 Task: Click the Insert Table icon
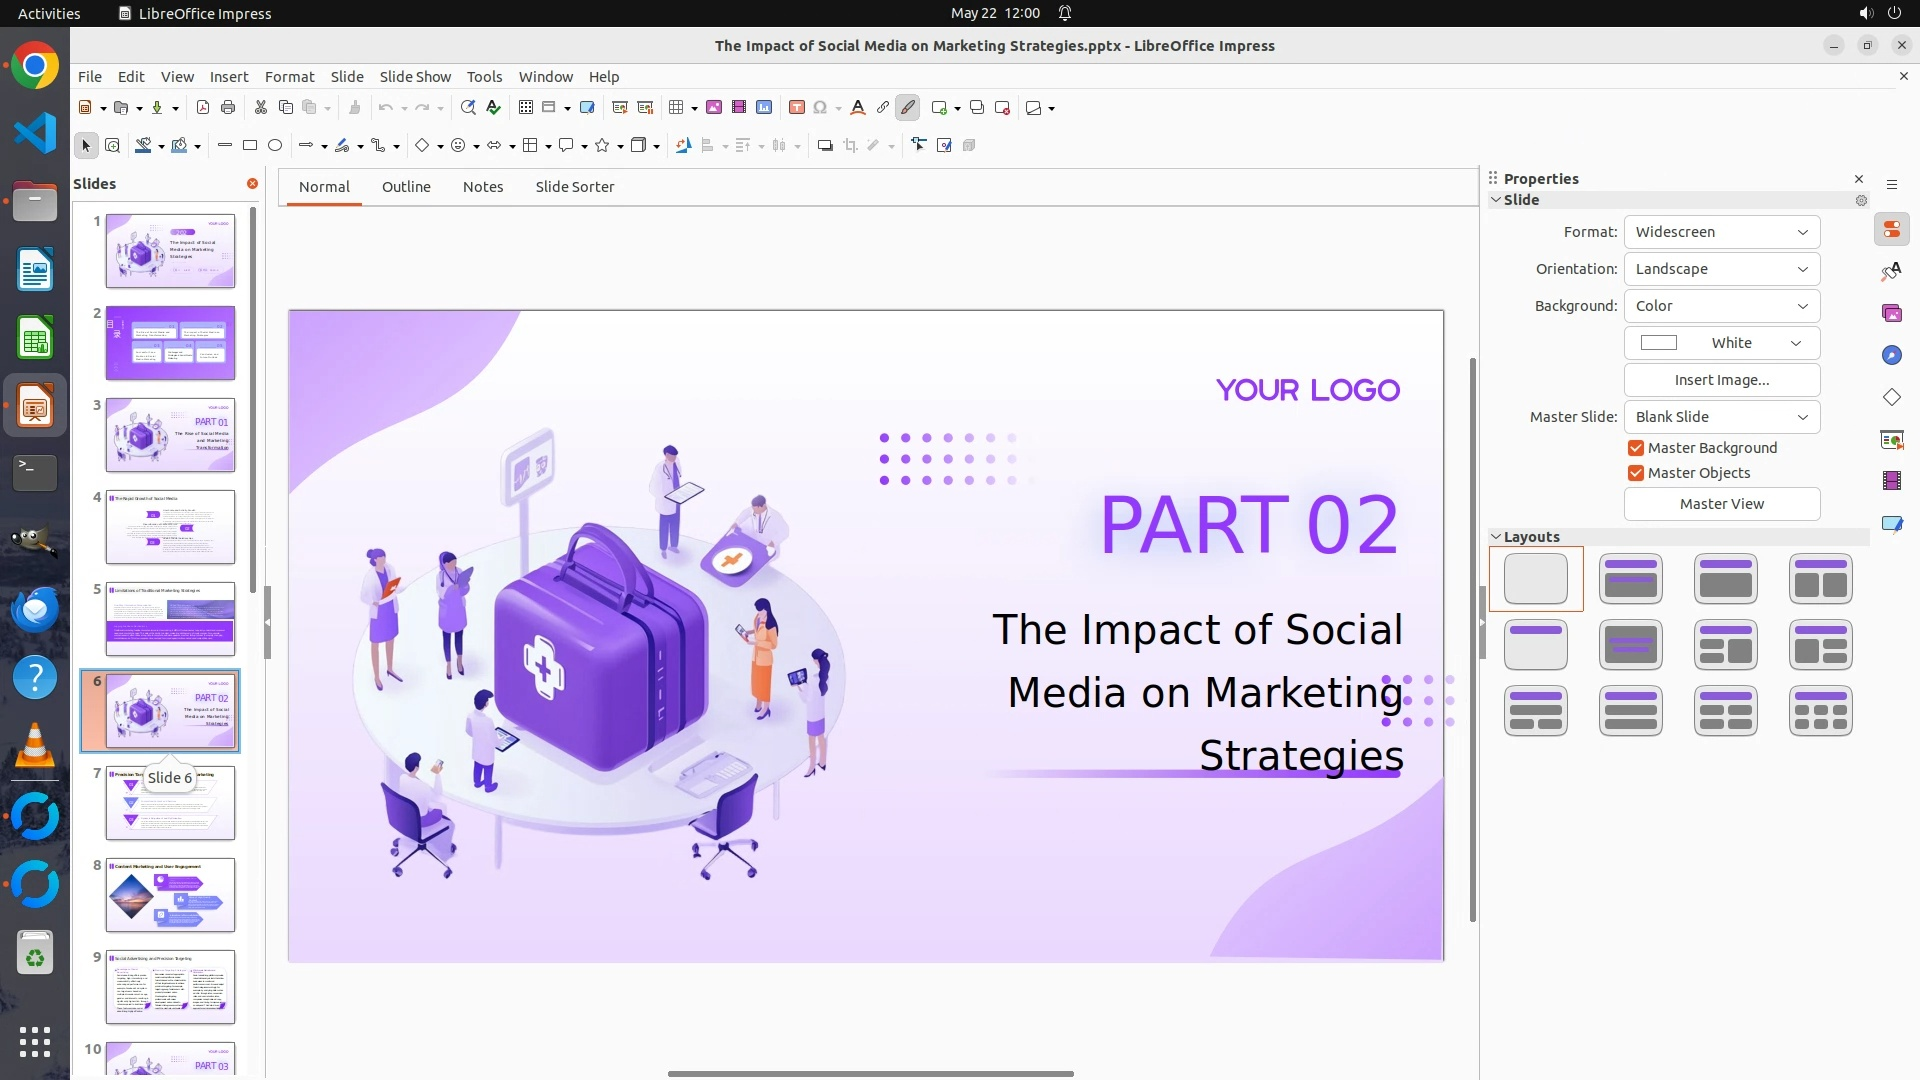click(x=677, y=108)
